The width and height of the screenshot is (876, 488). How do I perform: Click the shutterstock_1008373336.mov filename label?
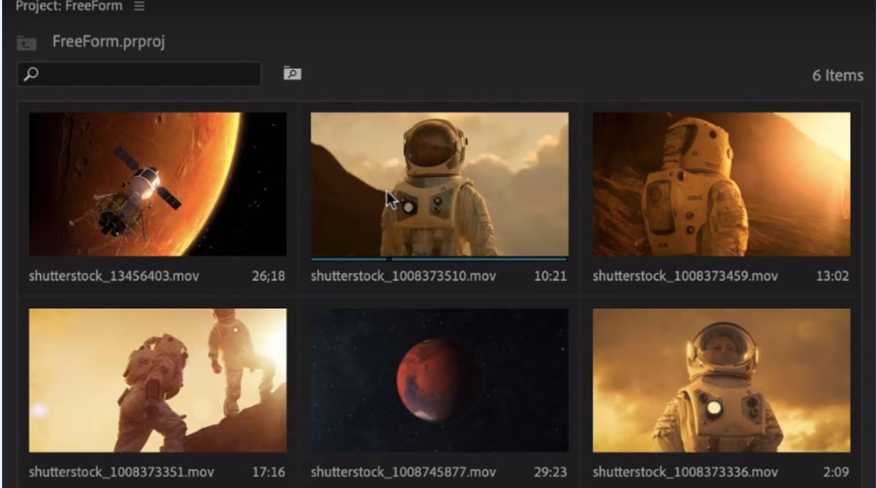(685, 472)
